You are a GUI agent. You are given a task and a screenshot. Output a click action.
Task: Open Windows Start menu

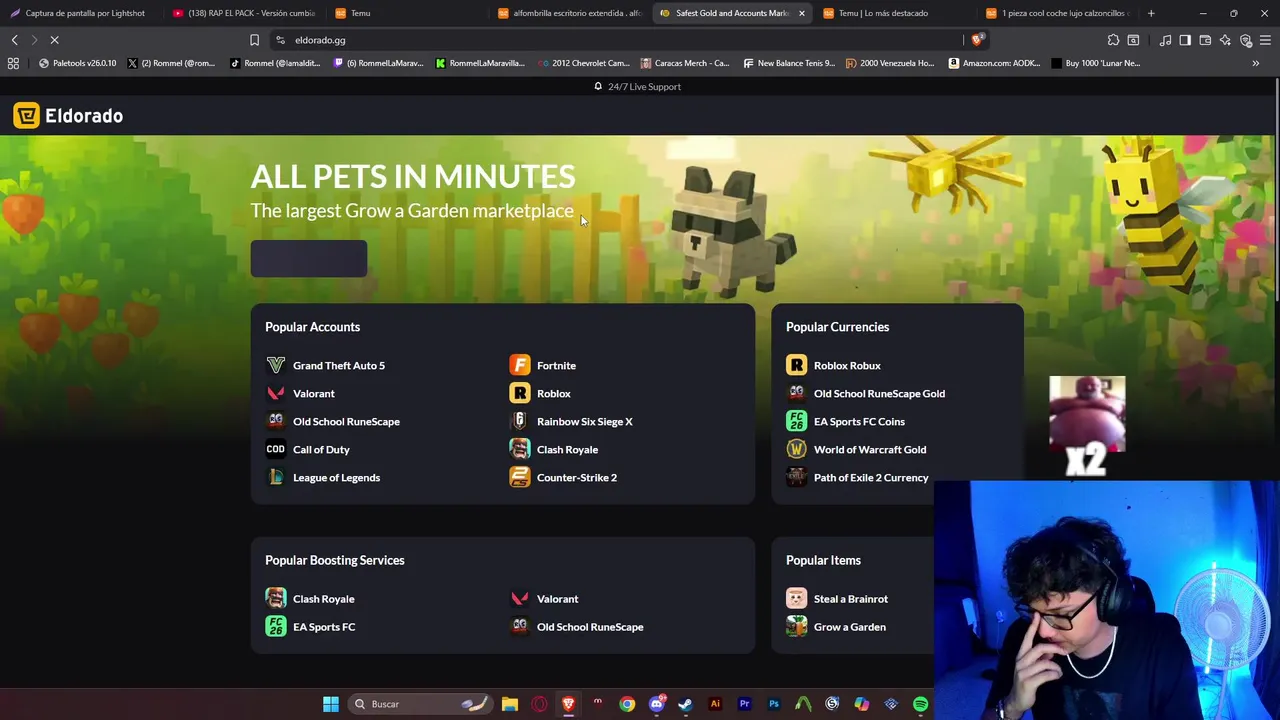tap(331, 704)
